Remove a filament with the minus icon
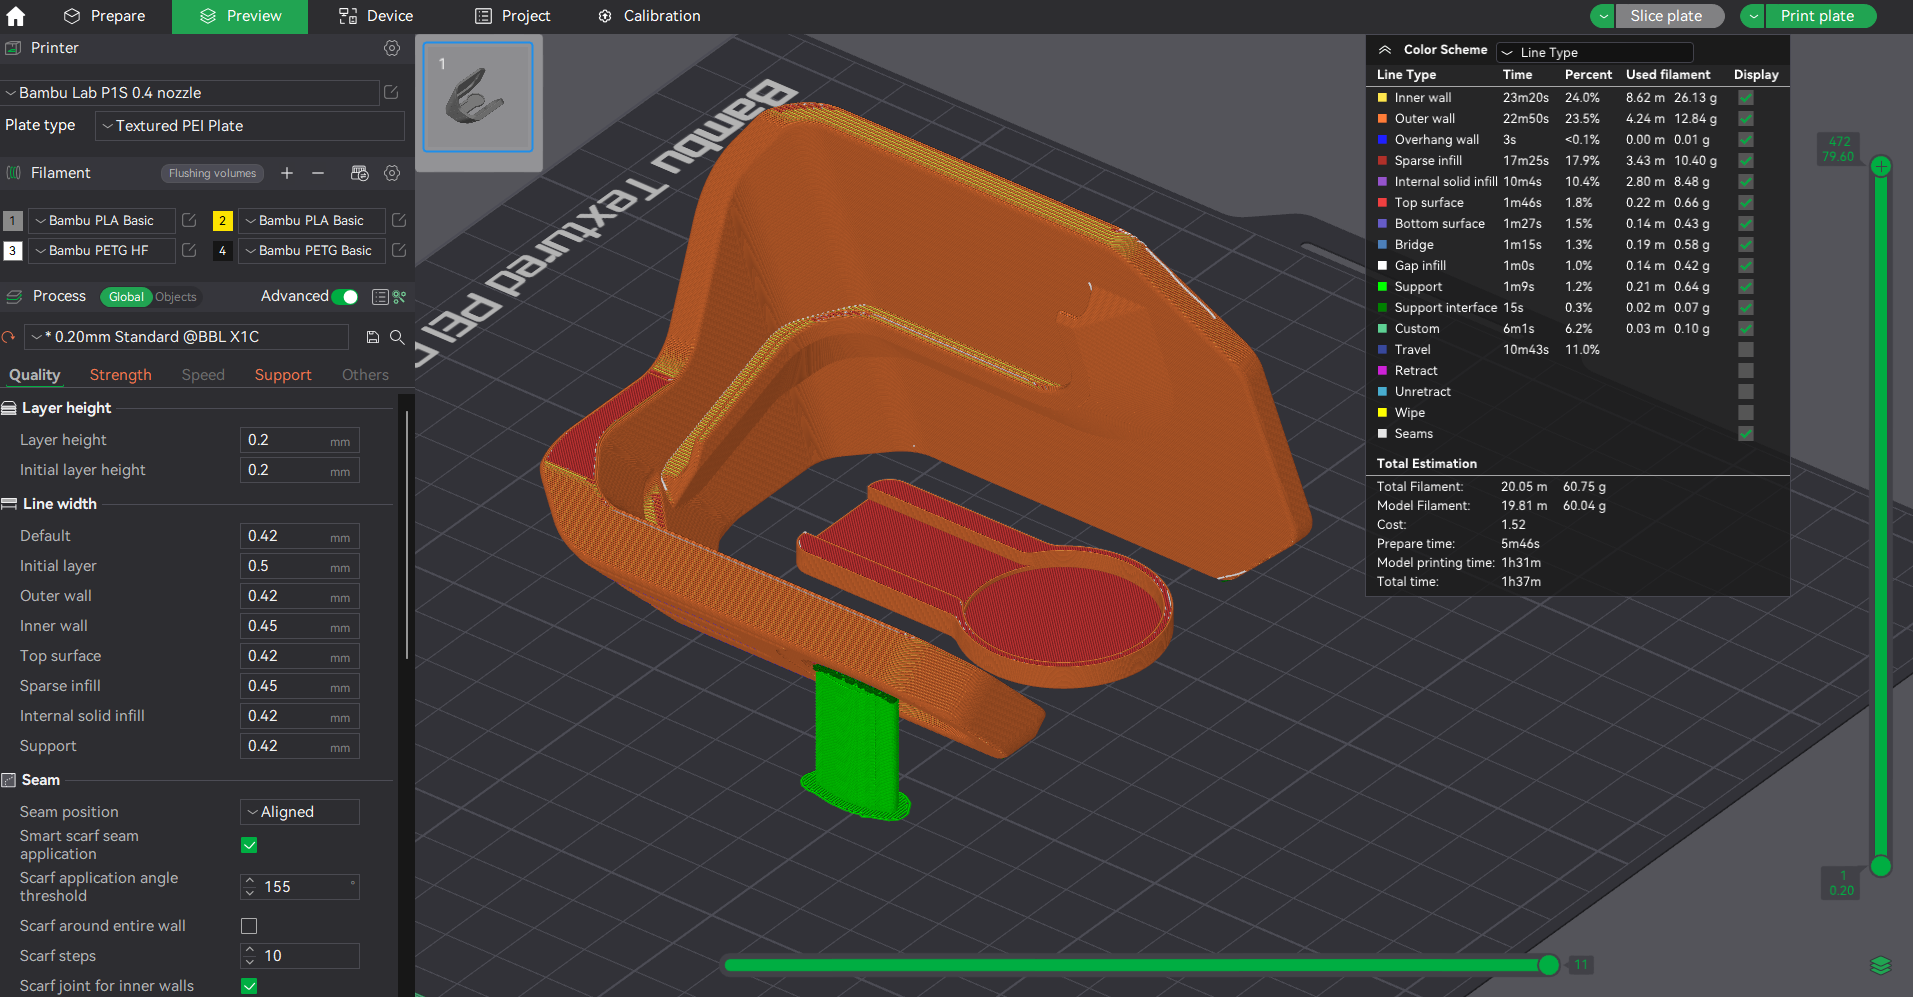Screen dimensions: 1913x997 [318, 173]
